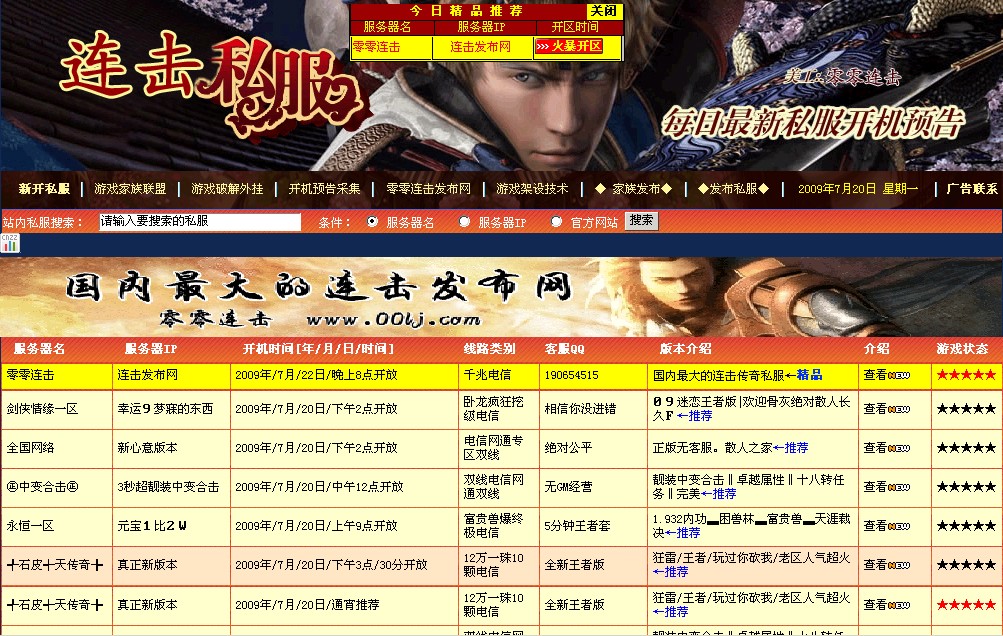Select the 服务器IP search condition radio

pyautogui.click(x=464, y=222)
